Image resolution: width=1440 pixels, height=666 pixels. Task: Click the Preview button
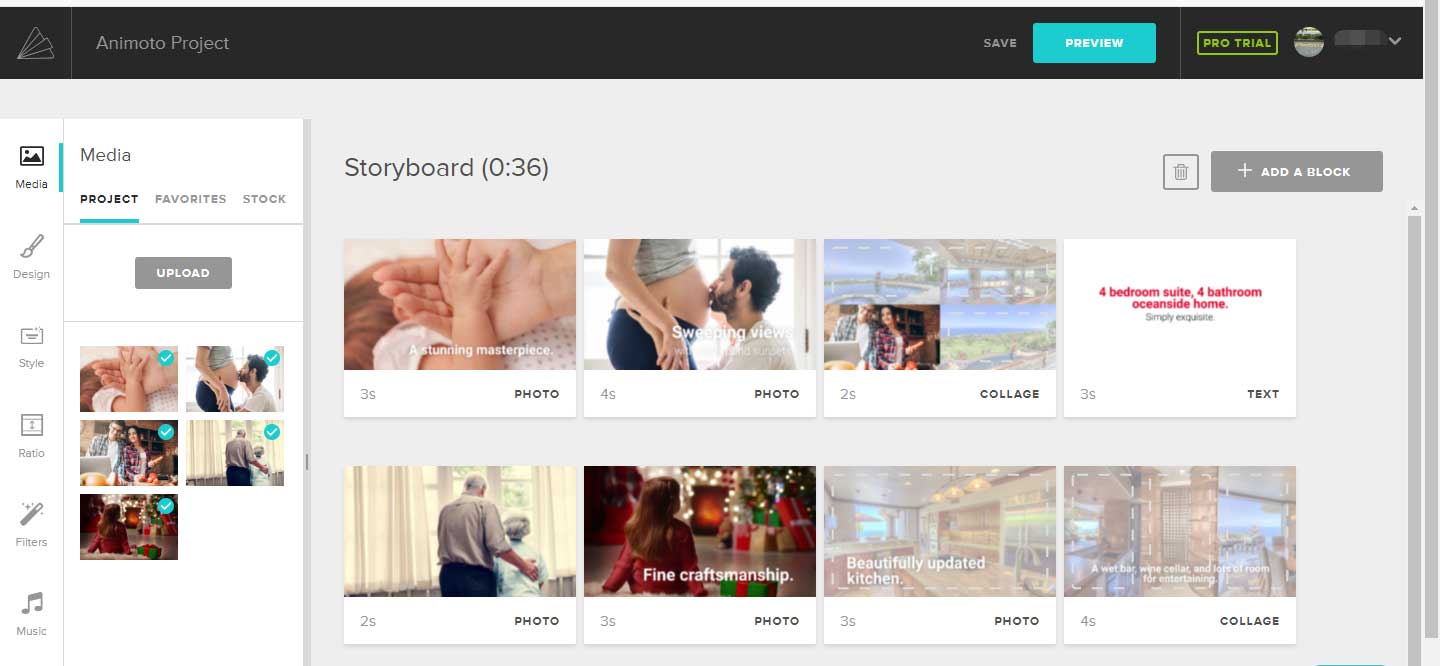coord(1094,42)
